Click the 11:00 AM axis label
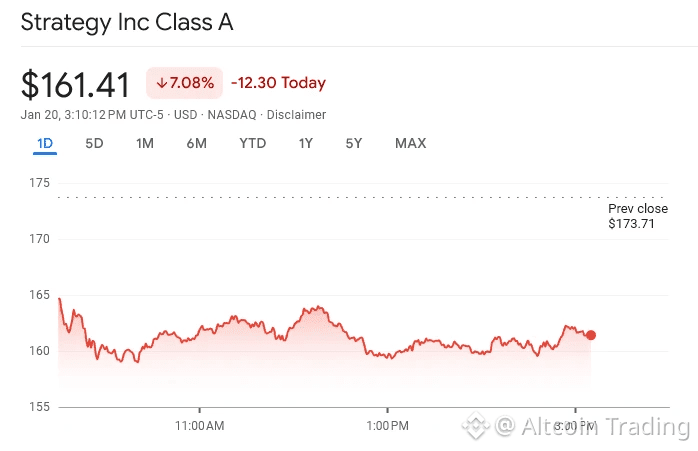 point(200,426)
